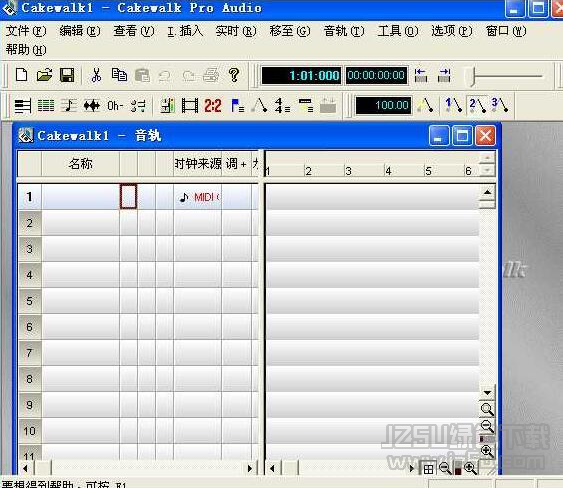This screenshot has width=563, height=488.
Task: Open the 移至(G) menu
Action: (x=290, y=31)
